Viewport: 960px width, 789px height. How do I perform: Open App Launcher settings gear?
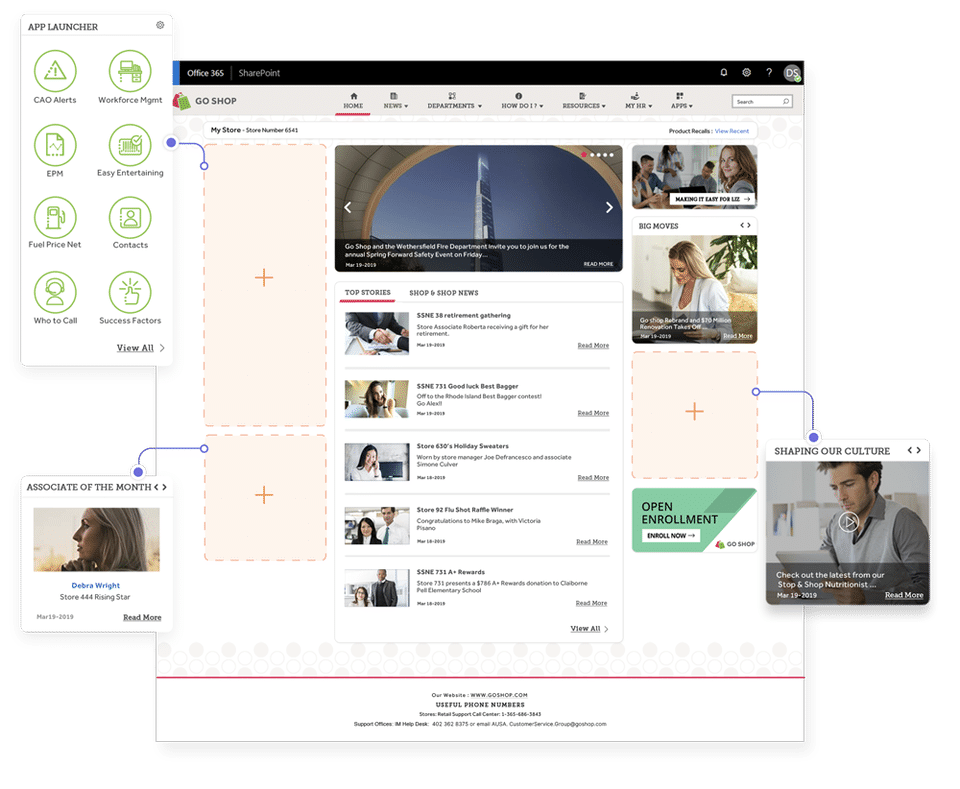[160, 25]
